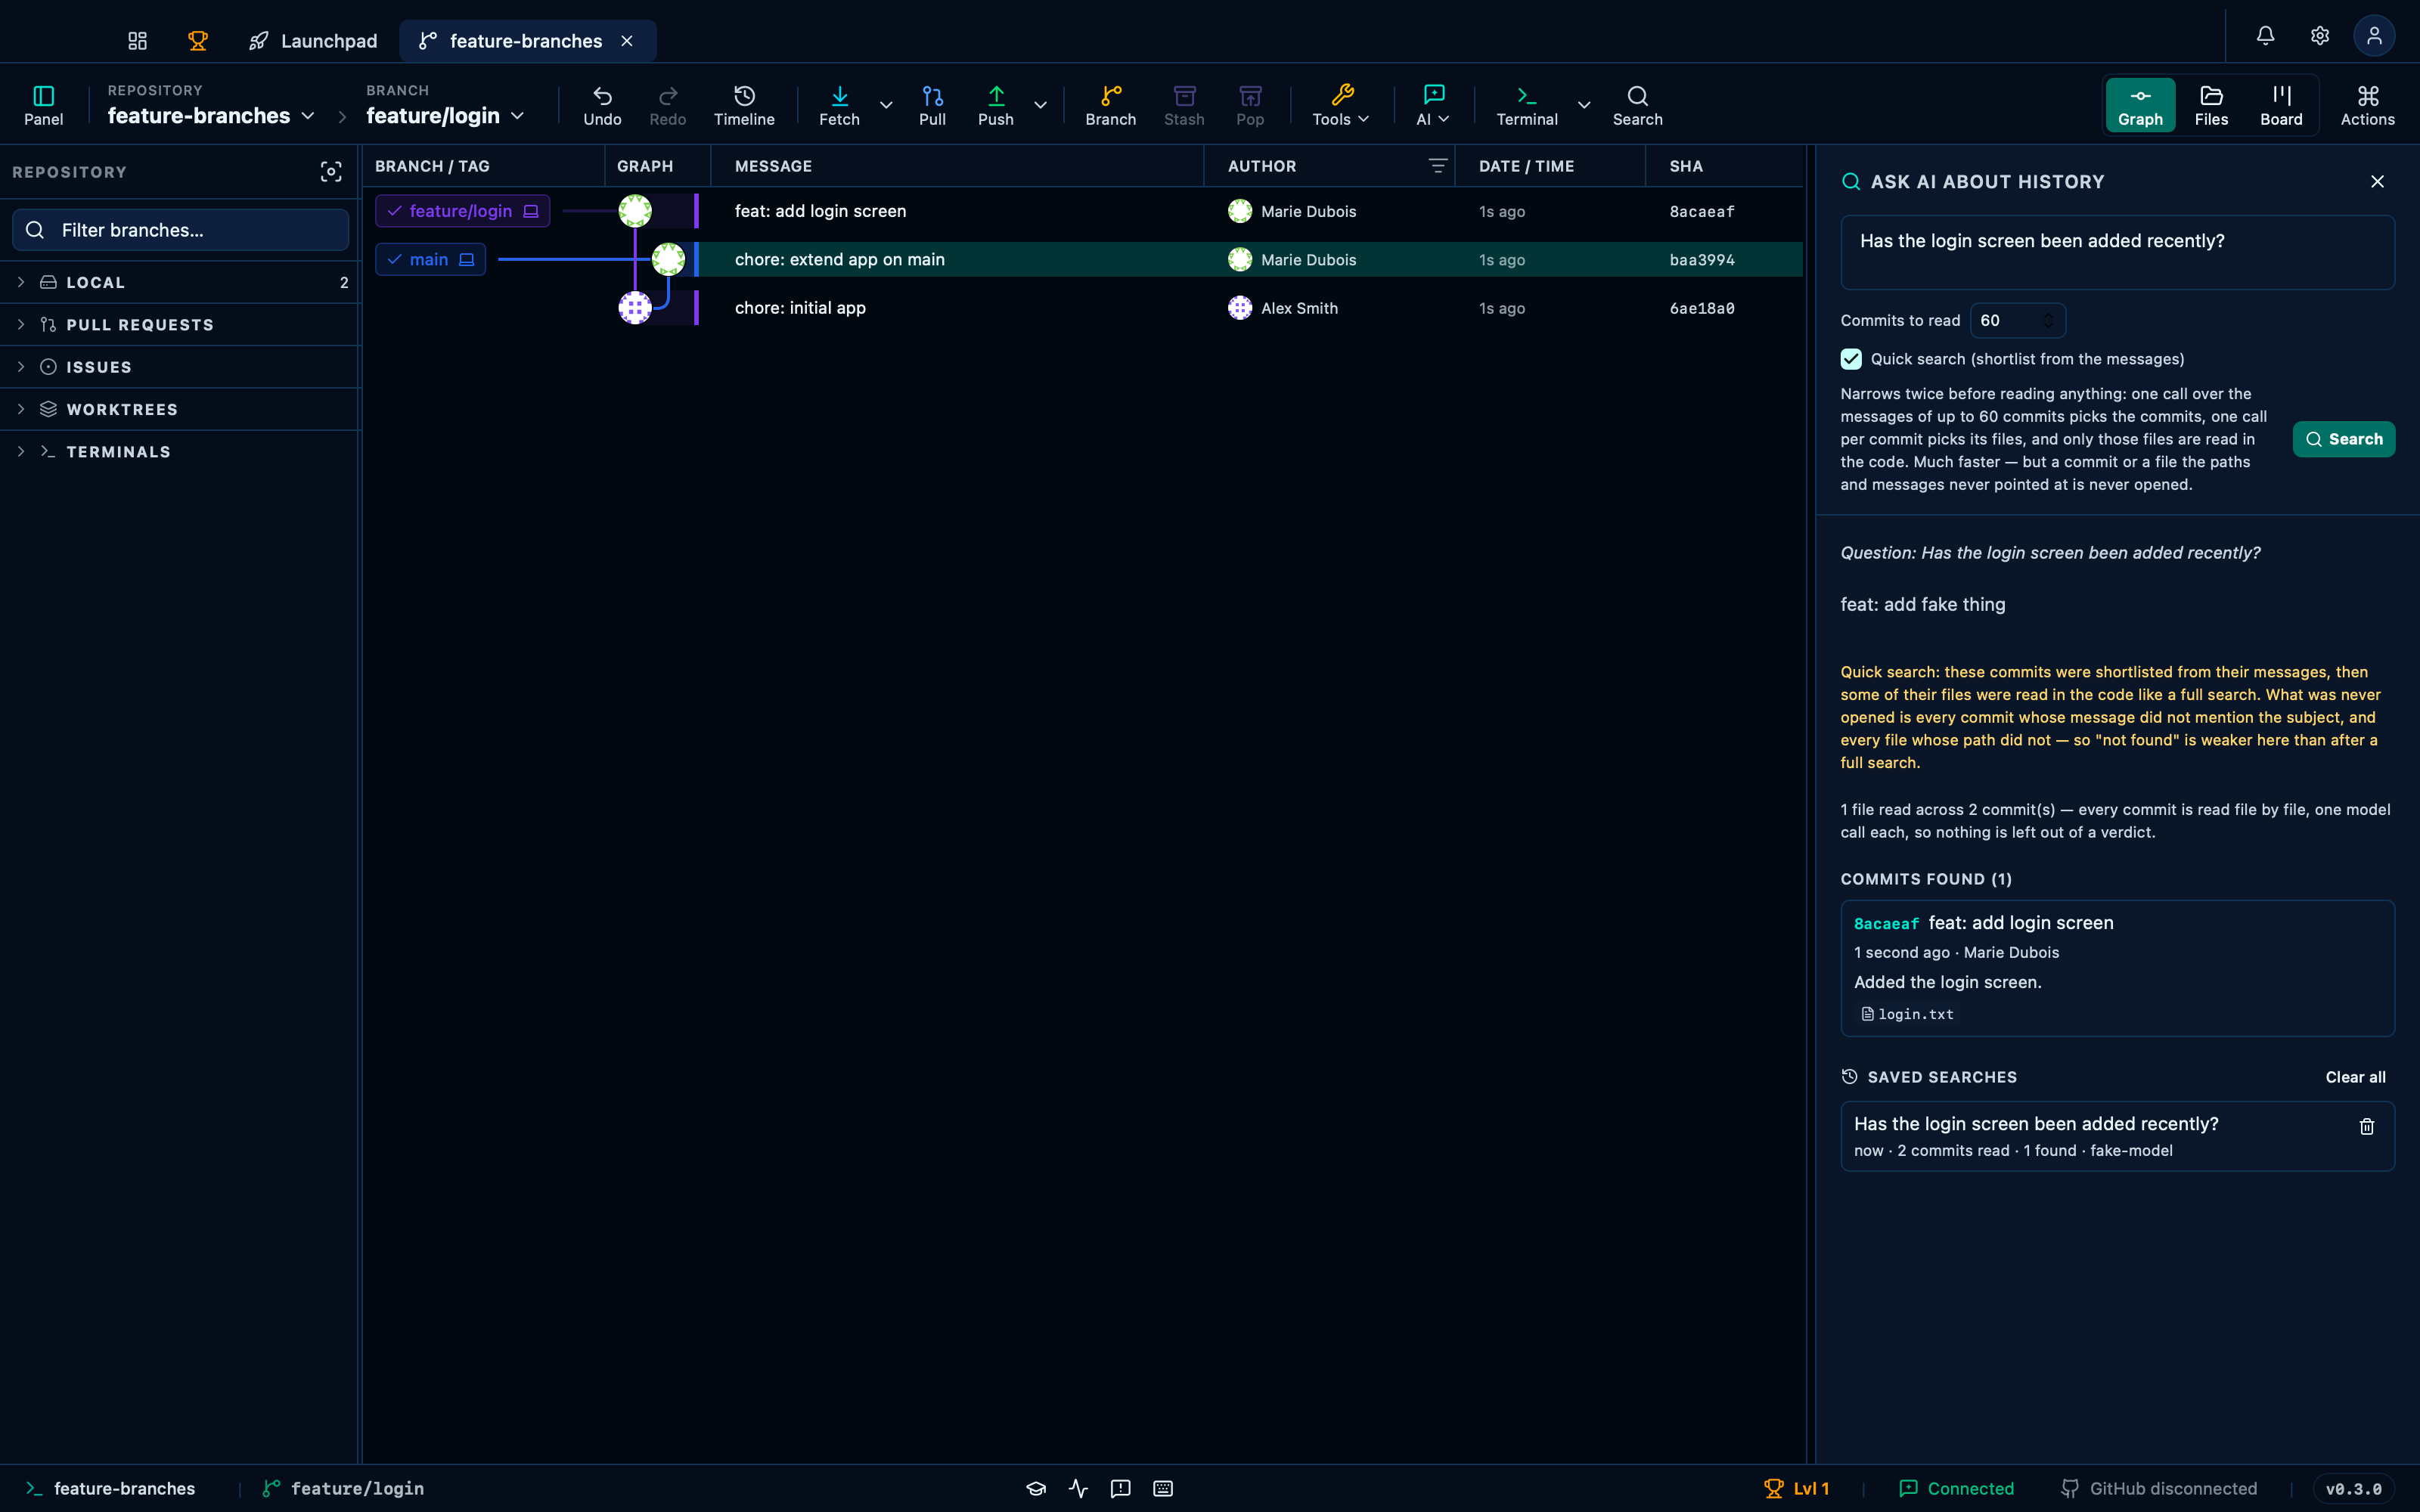Click the repository focus target icon
The image size is (2420, 1512).
pyautogui.click(x=331, y=172)
